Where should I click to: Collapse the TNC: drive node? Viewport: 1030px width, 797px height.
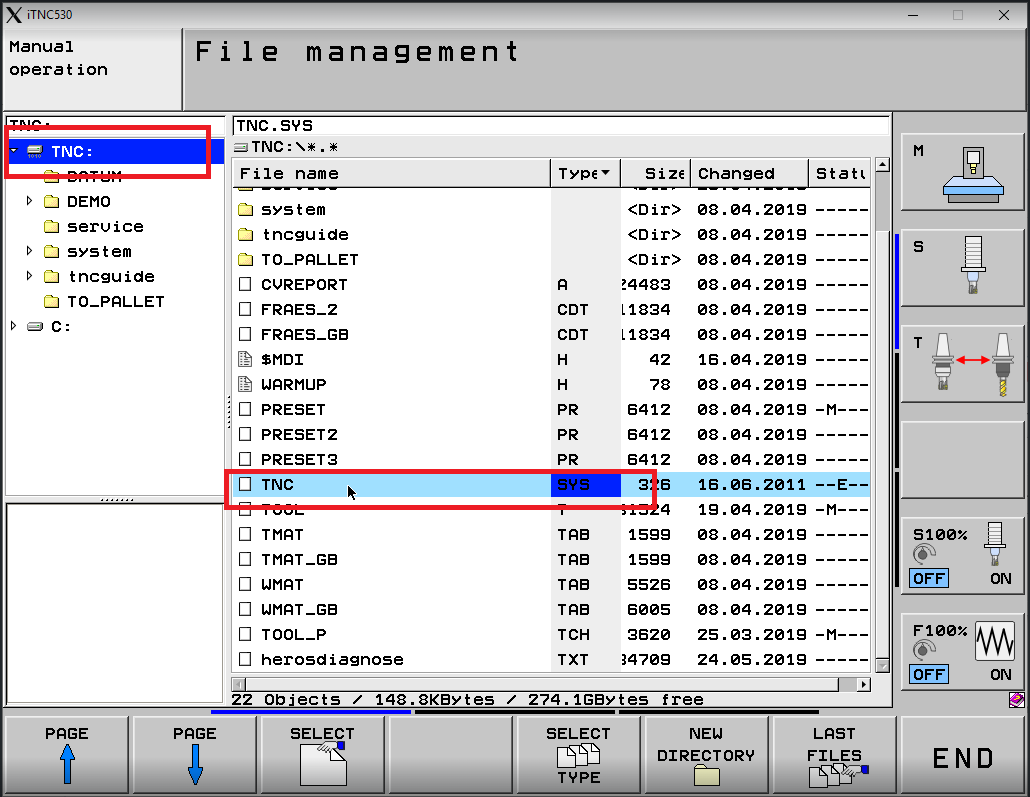[13, 150]
